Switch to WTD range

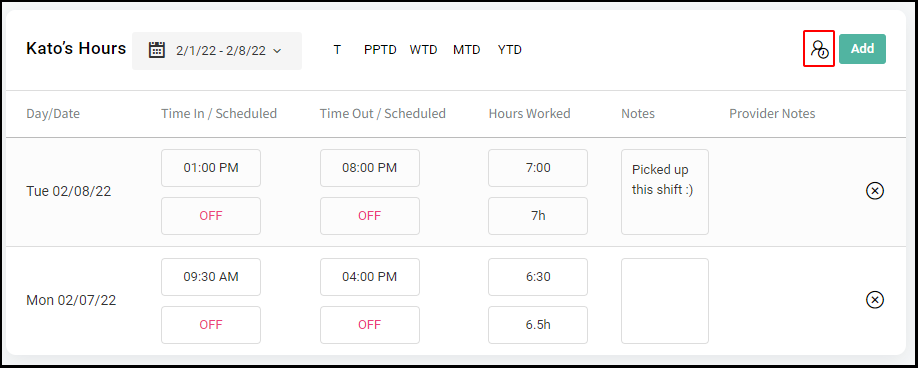coord(423,50)
